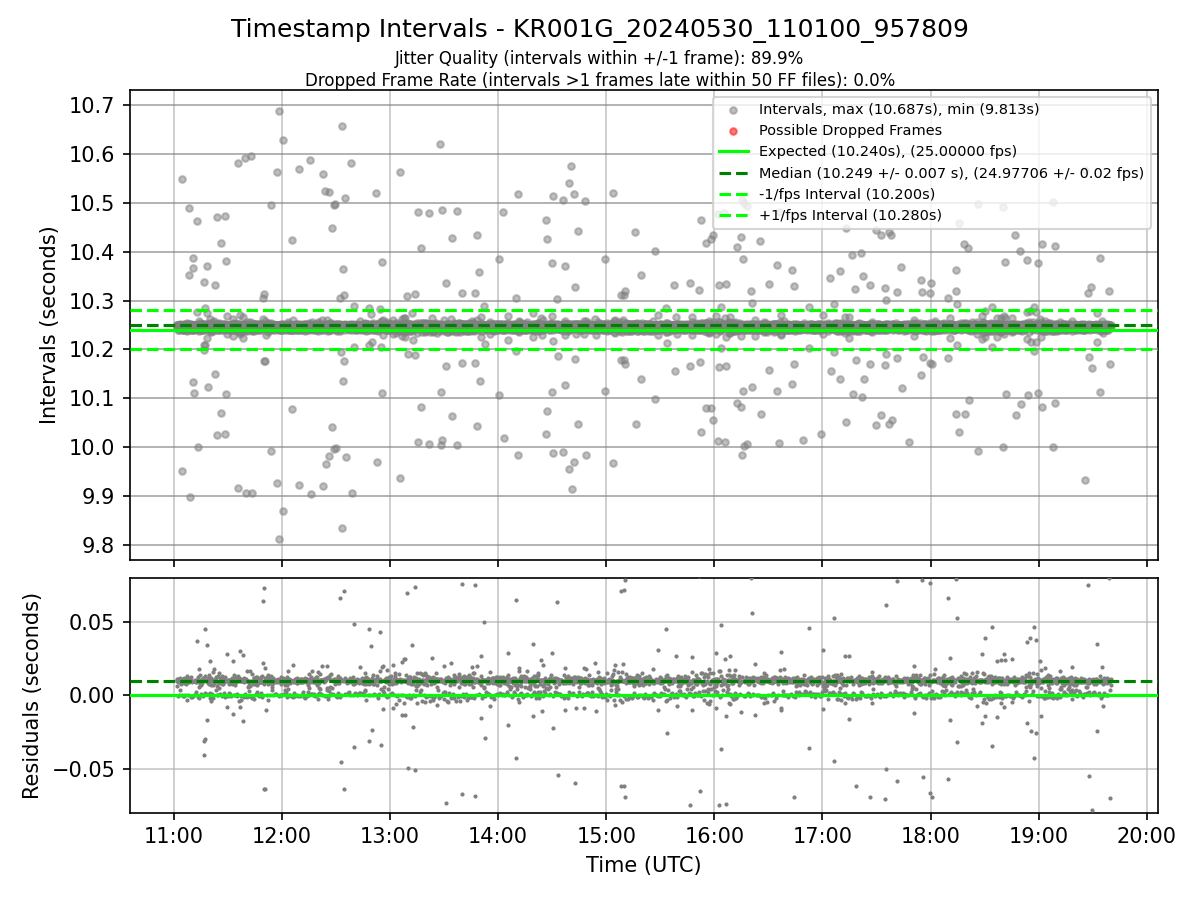Click the plot title 'Timestamp Intervals - KR001G_20240530_110100_957809'
Screen dimensions: 1200x900
coord(599,29)
